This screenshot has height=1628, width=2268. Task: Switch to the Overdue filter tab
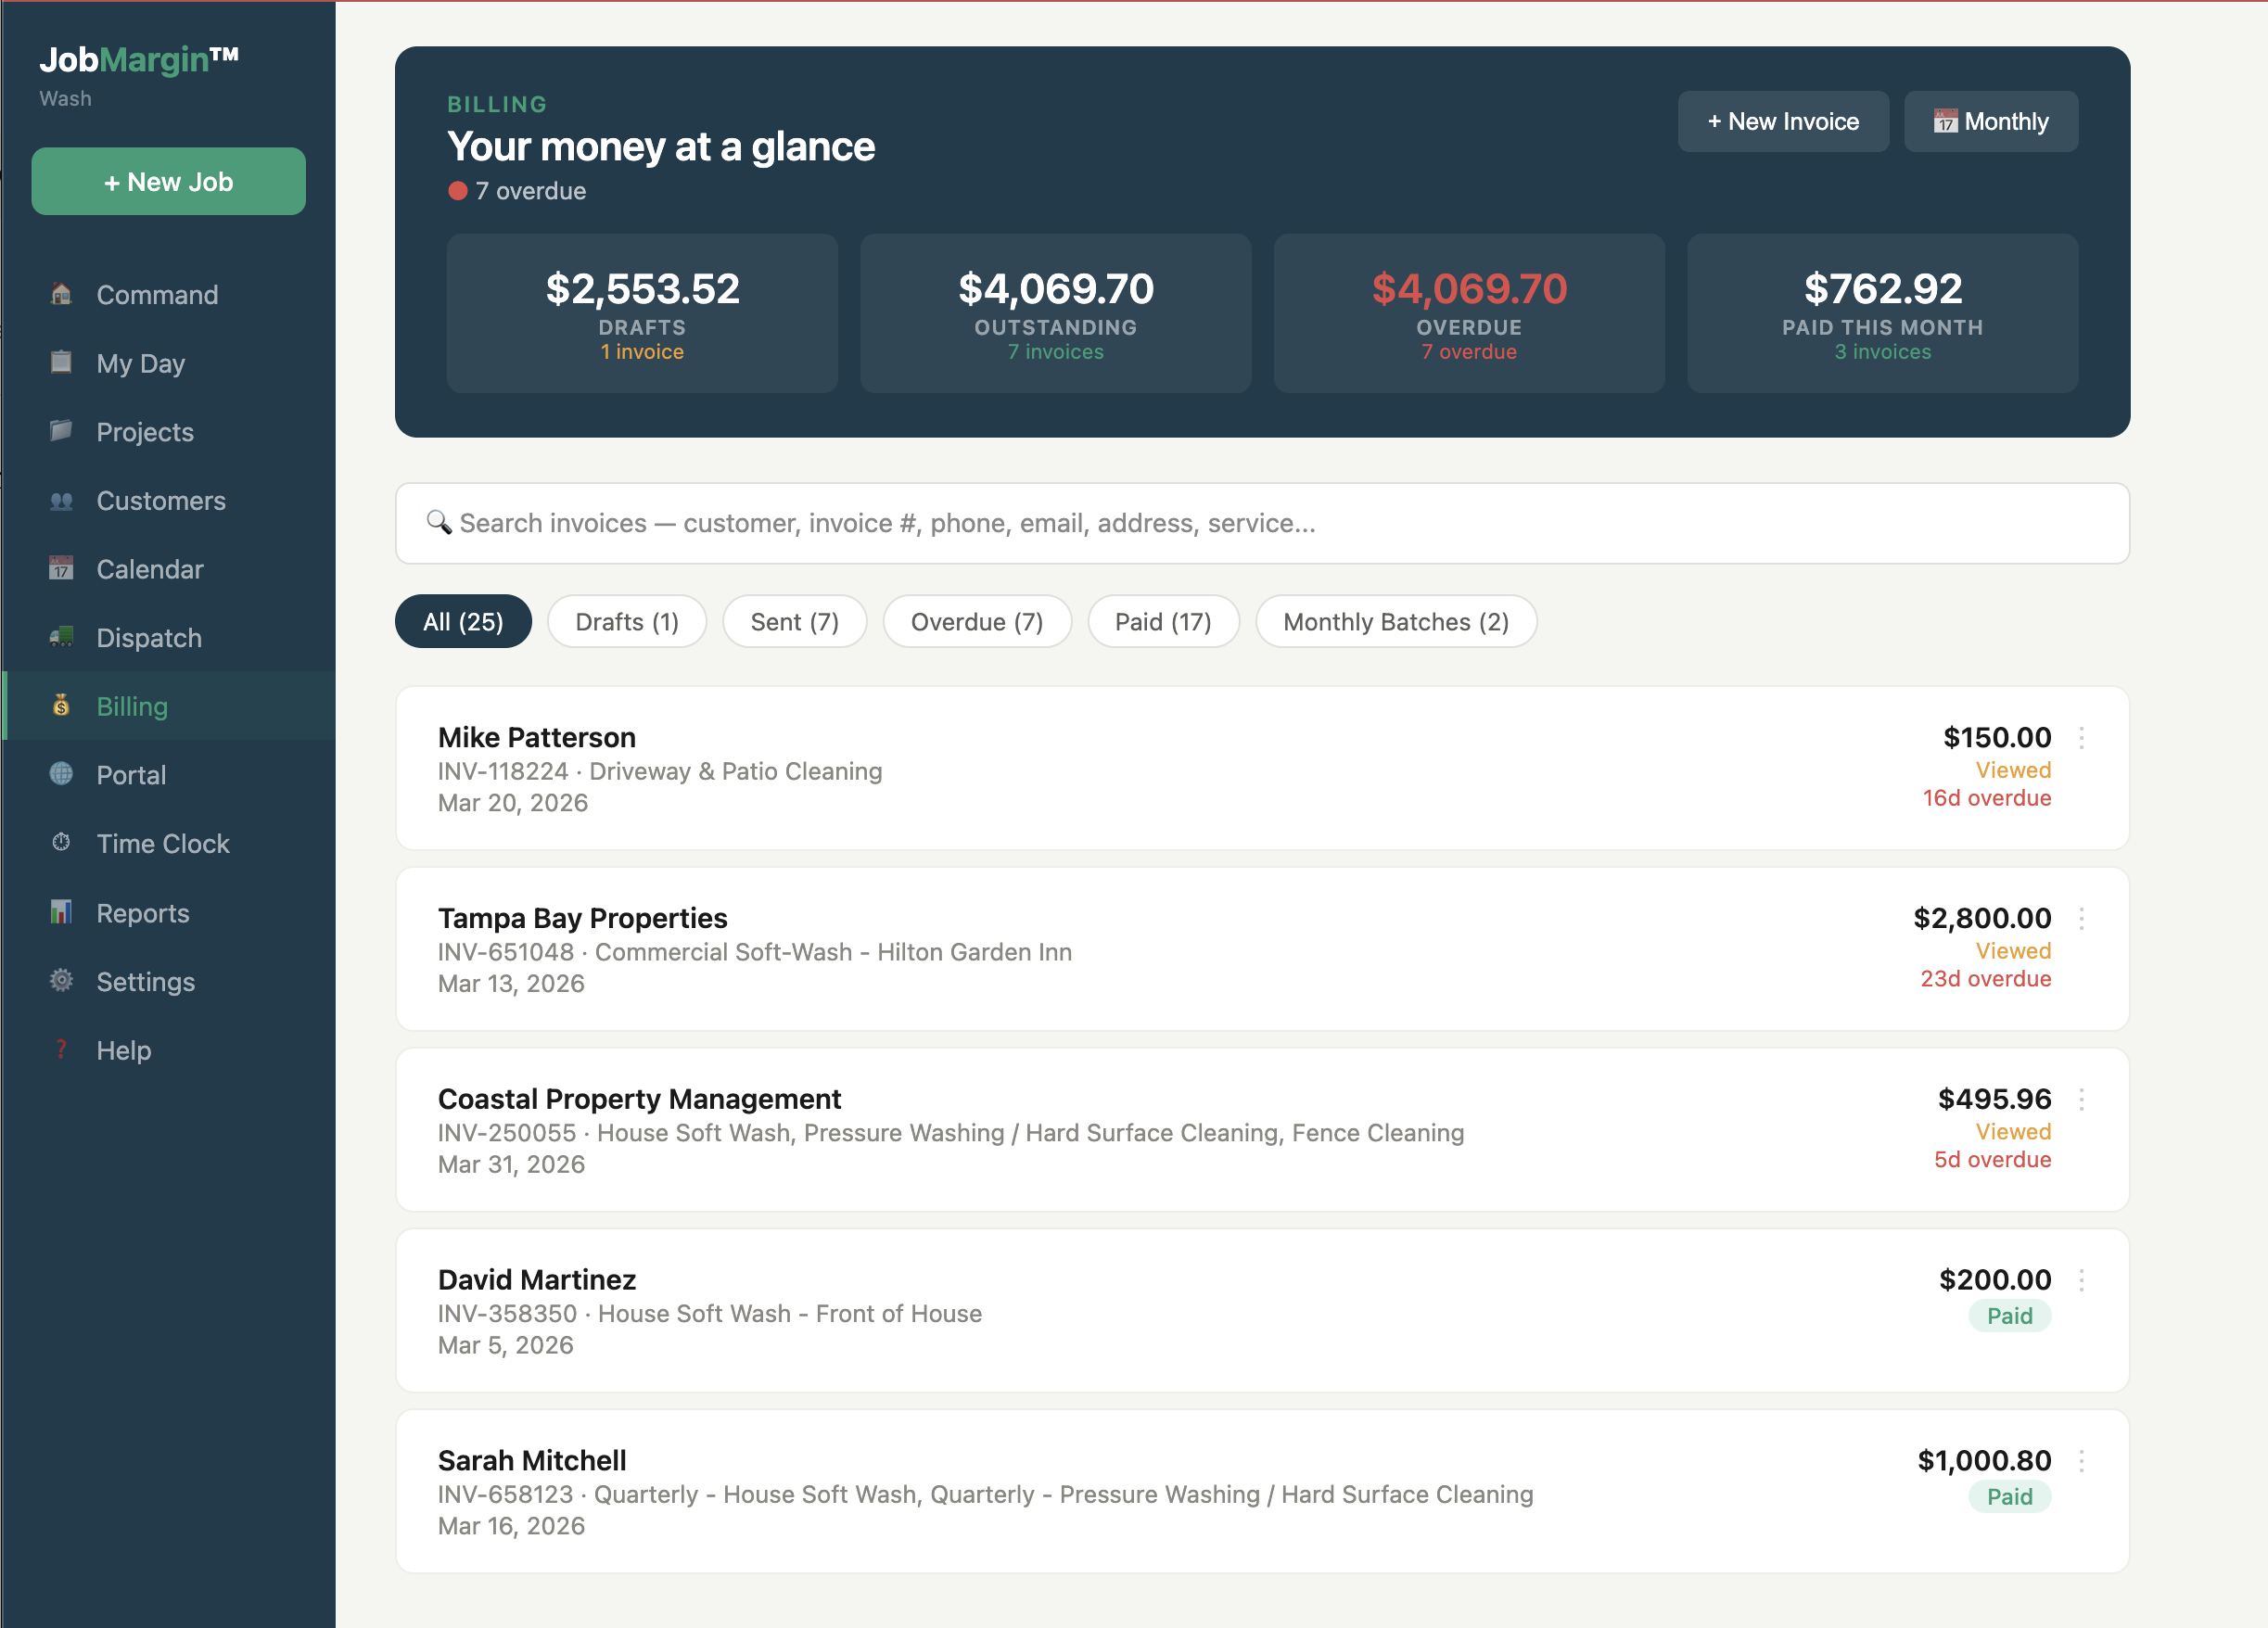(977, 621)
